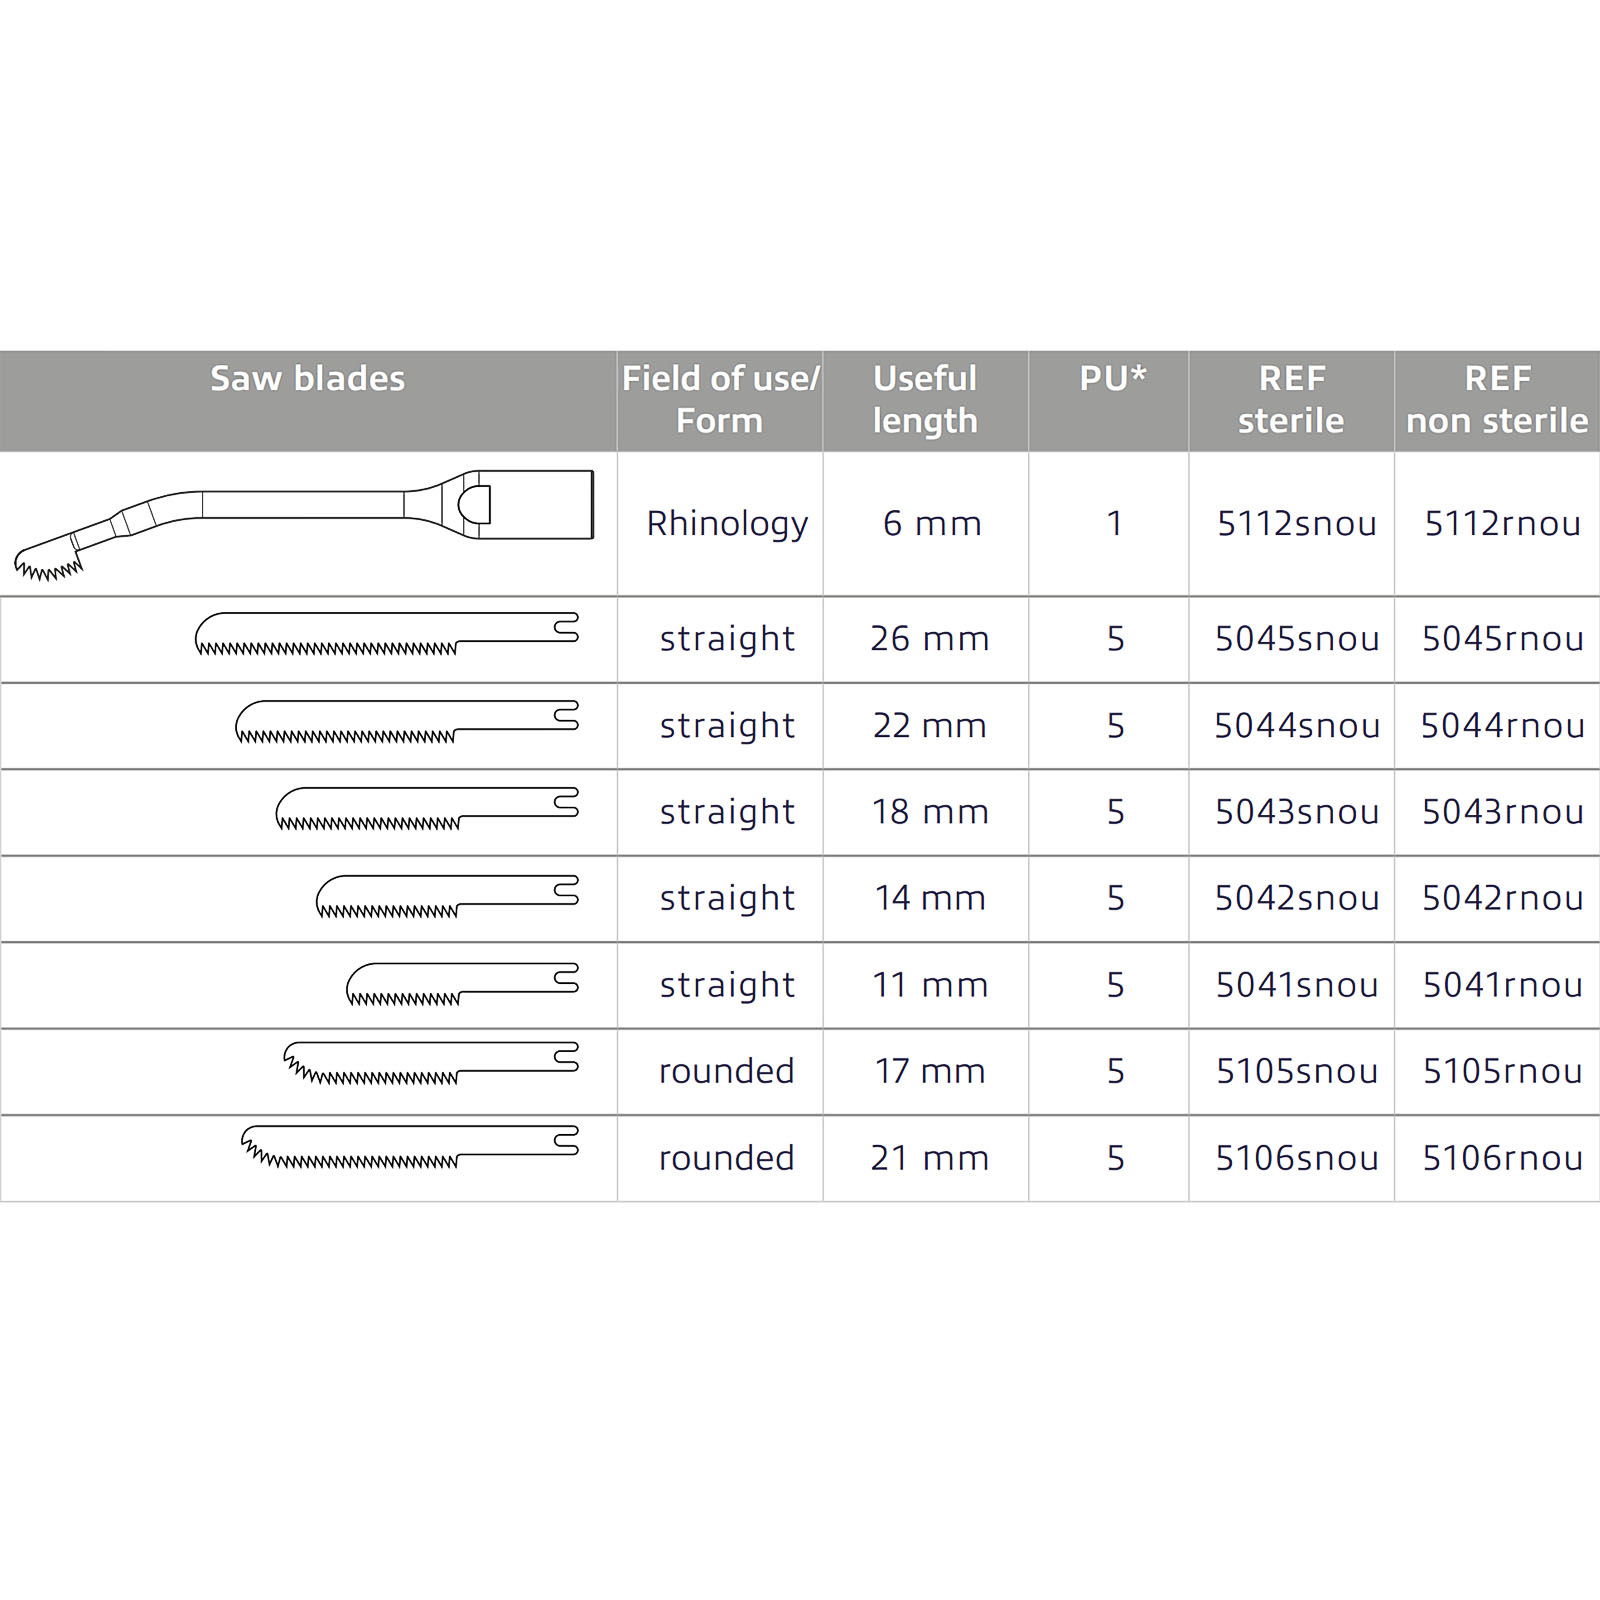Screen dimensions: 1600x1600
Task: Select the Field of use/Form header
Action: click(720, 399)
